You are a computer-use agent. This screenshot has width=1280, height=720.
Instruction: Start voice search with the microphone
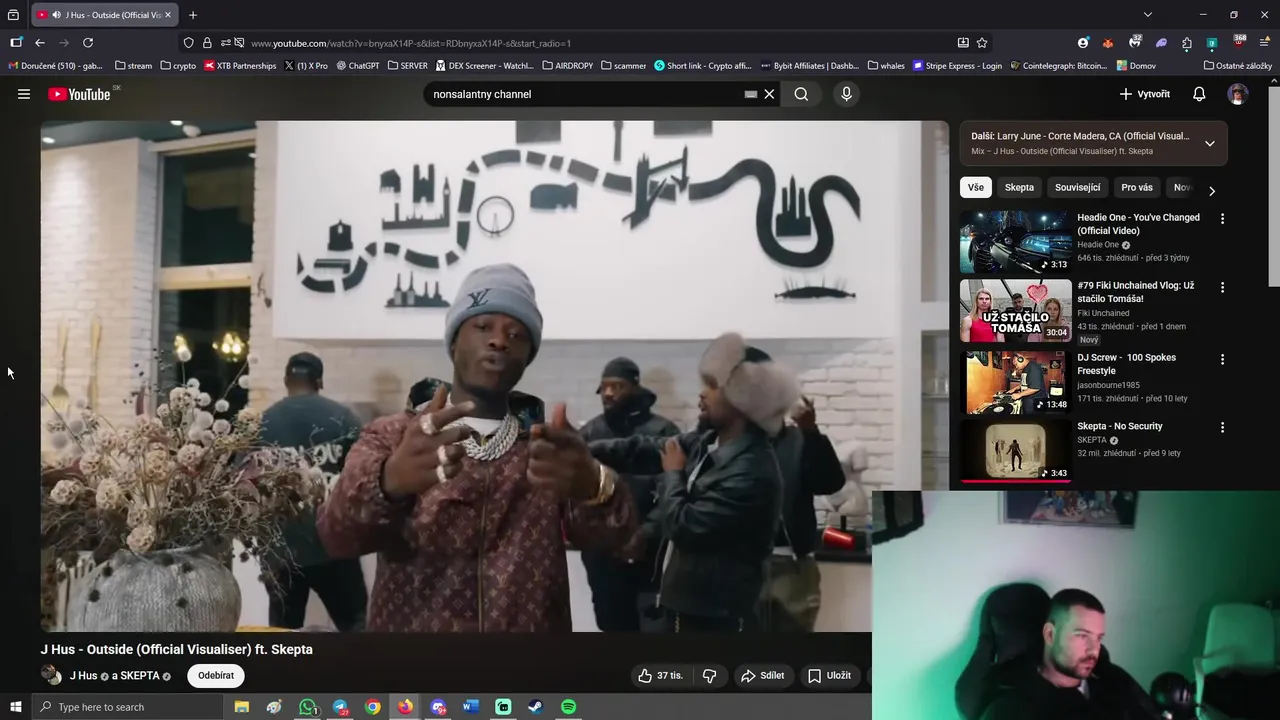846,94
